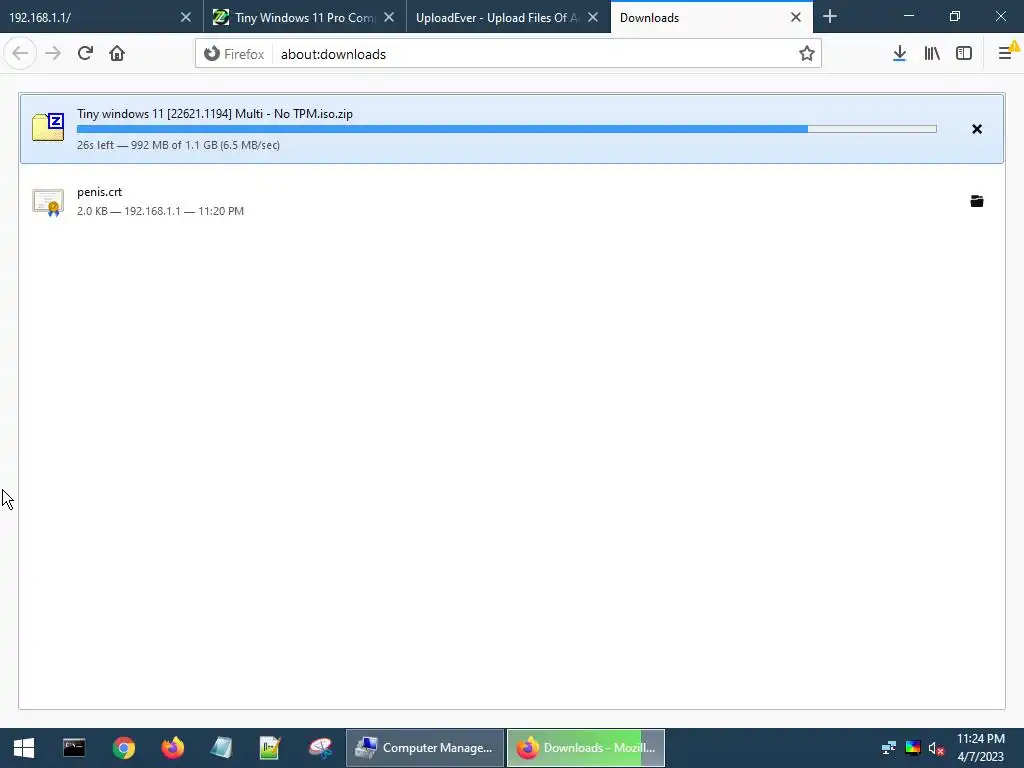Viewport: 1024px width, 768px height.
Task: Click the forward navigation arrow
Action: [x=53, y=54]
